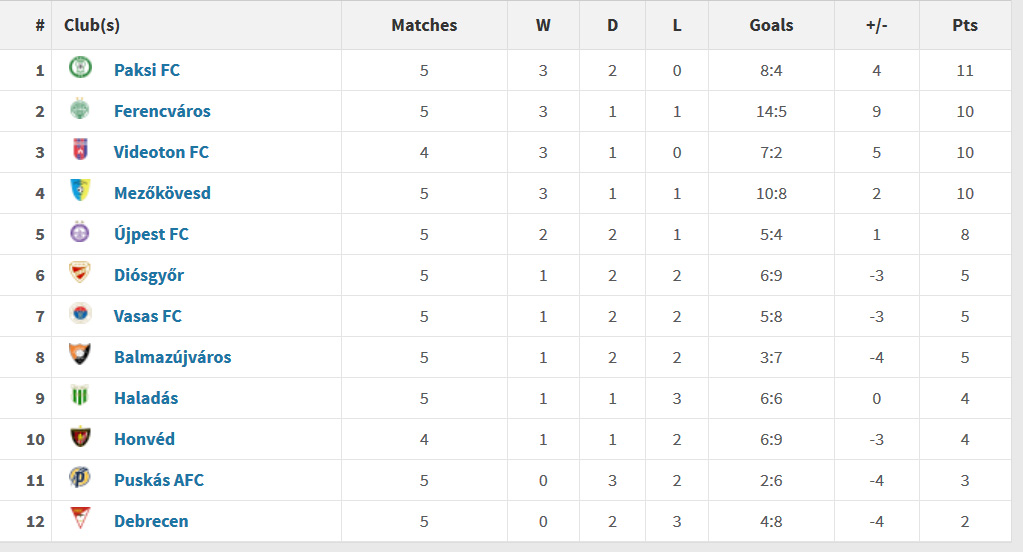Click the Debrecen club crest icon
The height and width of the screenshot is (552, 1023).
[x=80, y=519]
